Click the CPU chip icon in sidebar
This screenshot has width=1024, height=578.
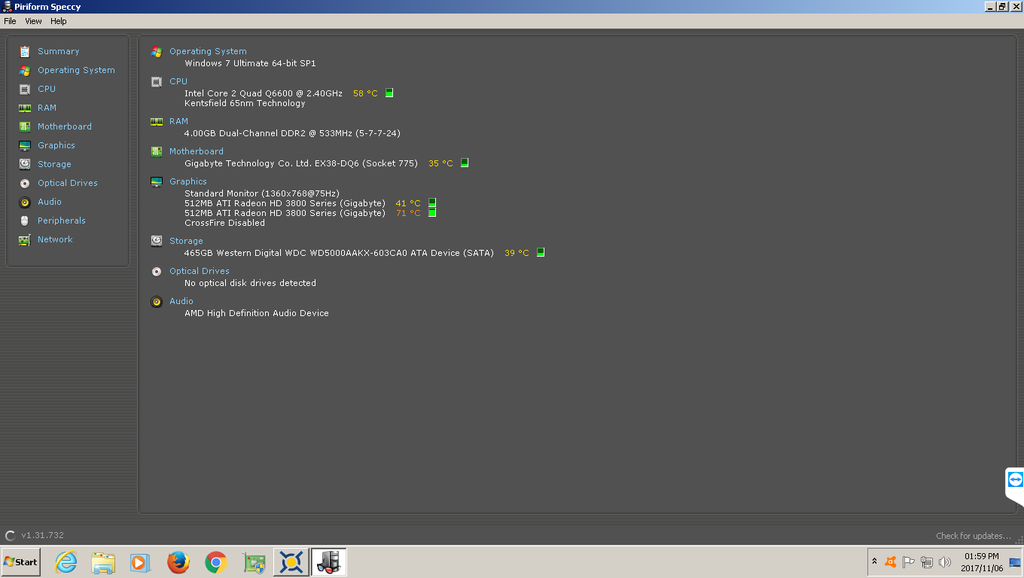pyautogui.click(x=25, y=89)
